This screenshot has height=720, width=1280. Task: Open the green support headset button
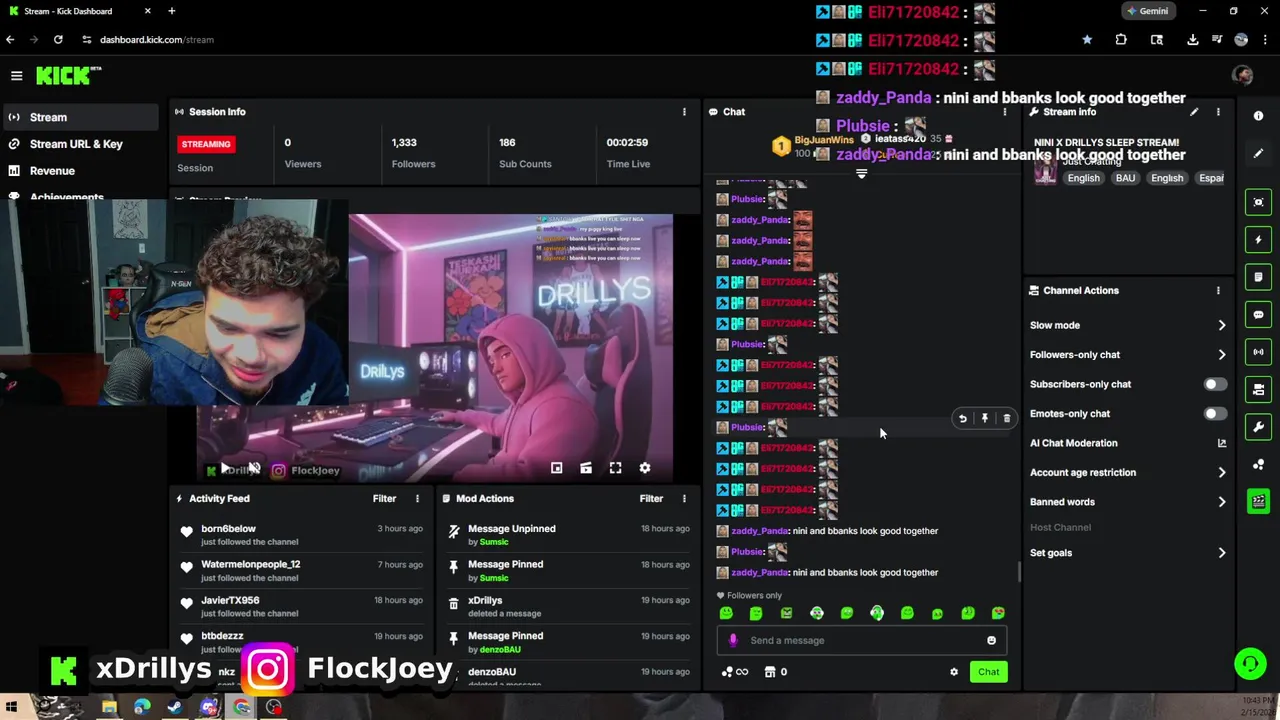pyautogui.click(x=1249, y=663)
